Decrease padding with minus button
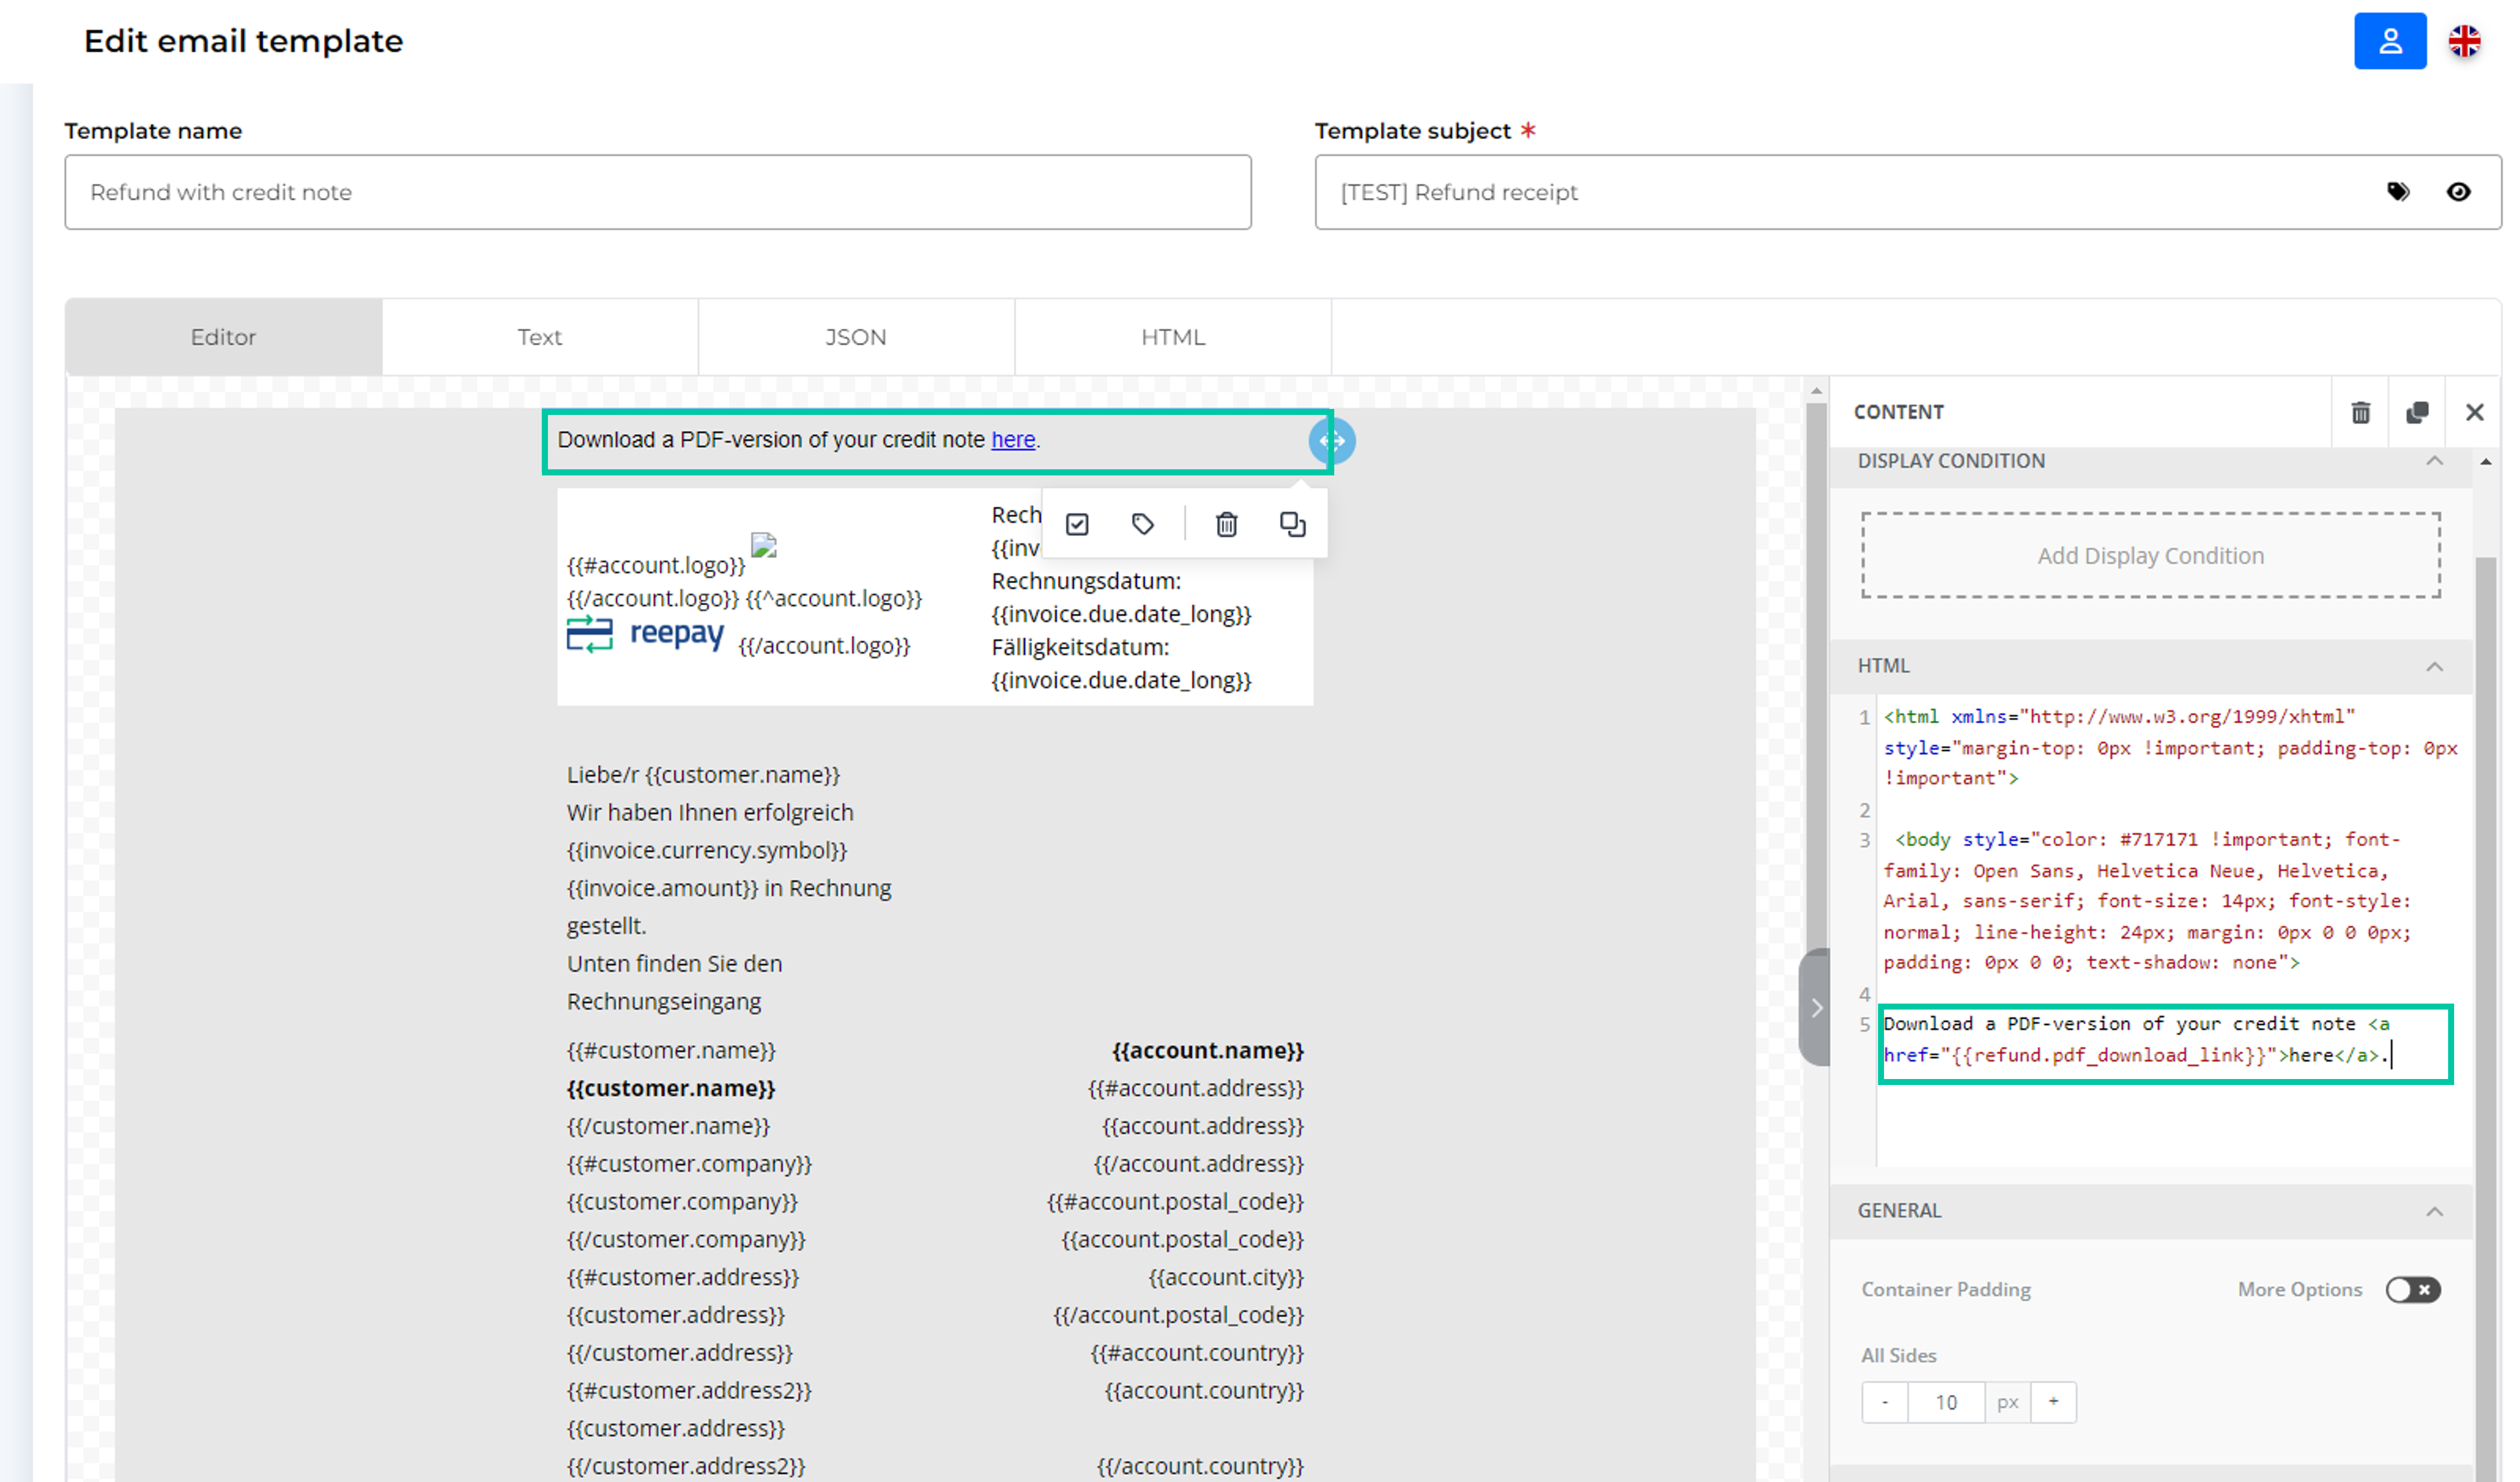 (1884, 1402)
